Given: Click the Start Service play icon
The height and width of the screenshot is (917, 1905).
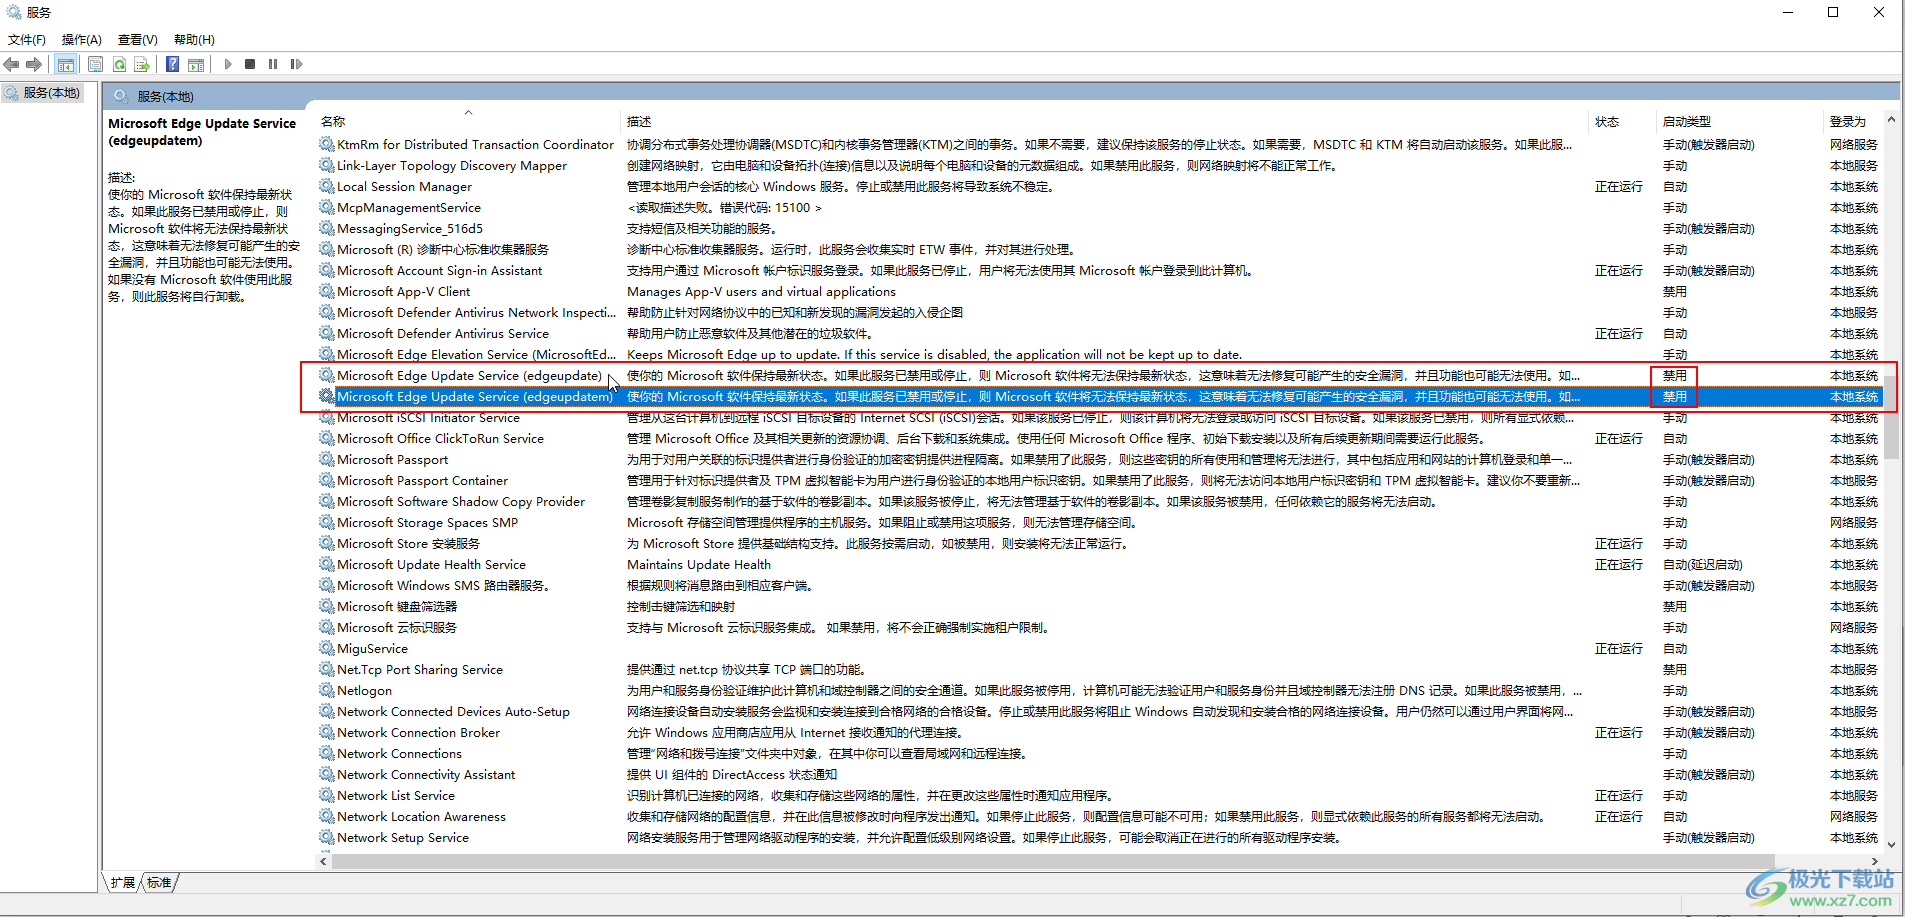Looking at the screenshot, I should (x=228, y=64).
